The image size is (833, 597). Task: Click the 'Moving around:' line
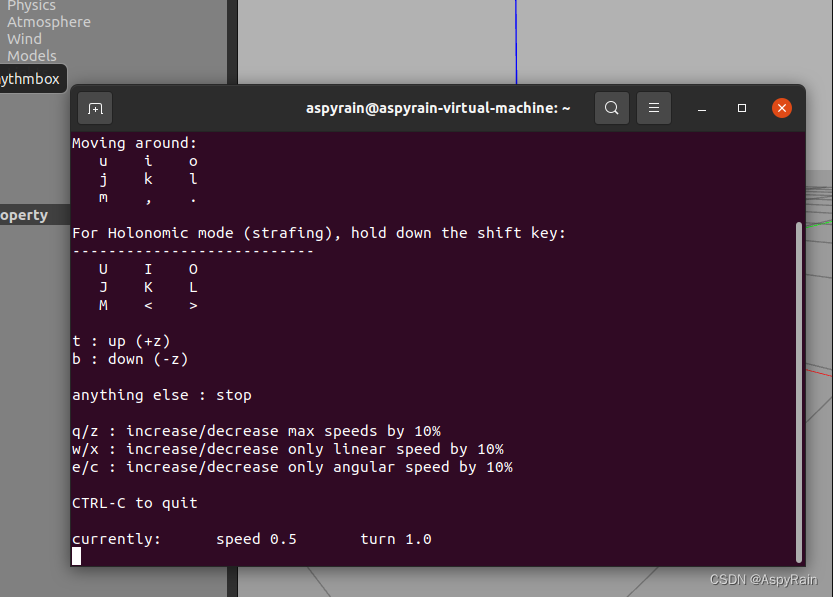tap(134, 143)
